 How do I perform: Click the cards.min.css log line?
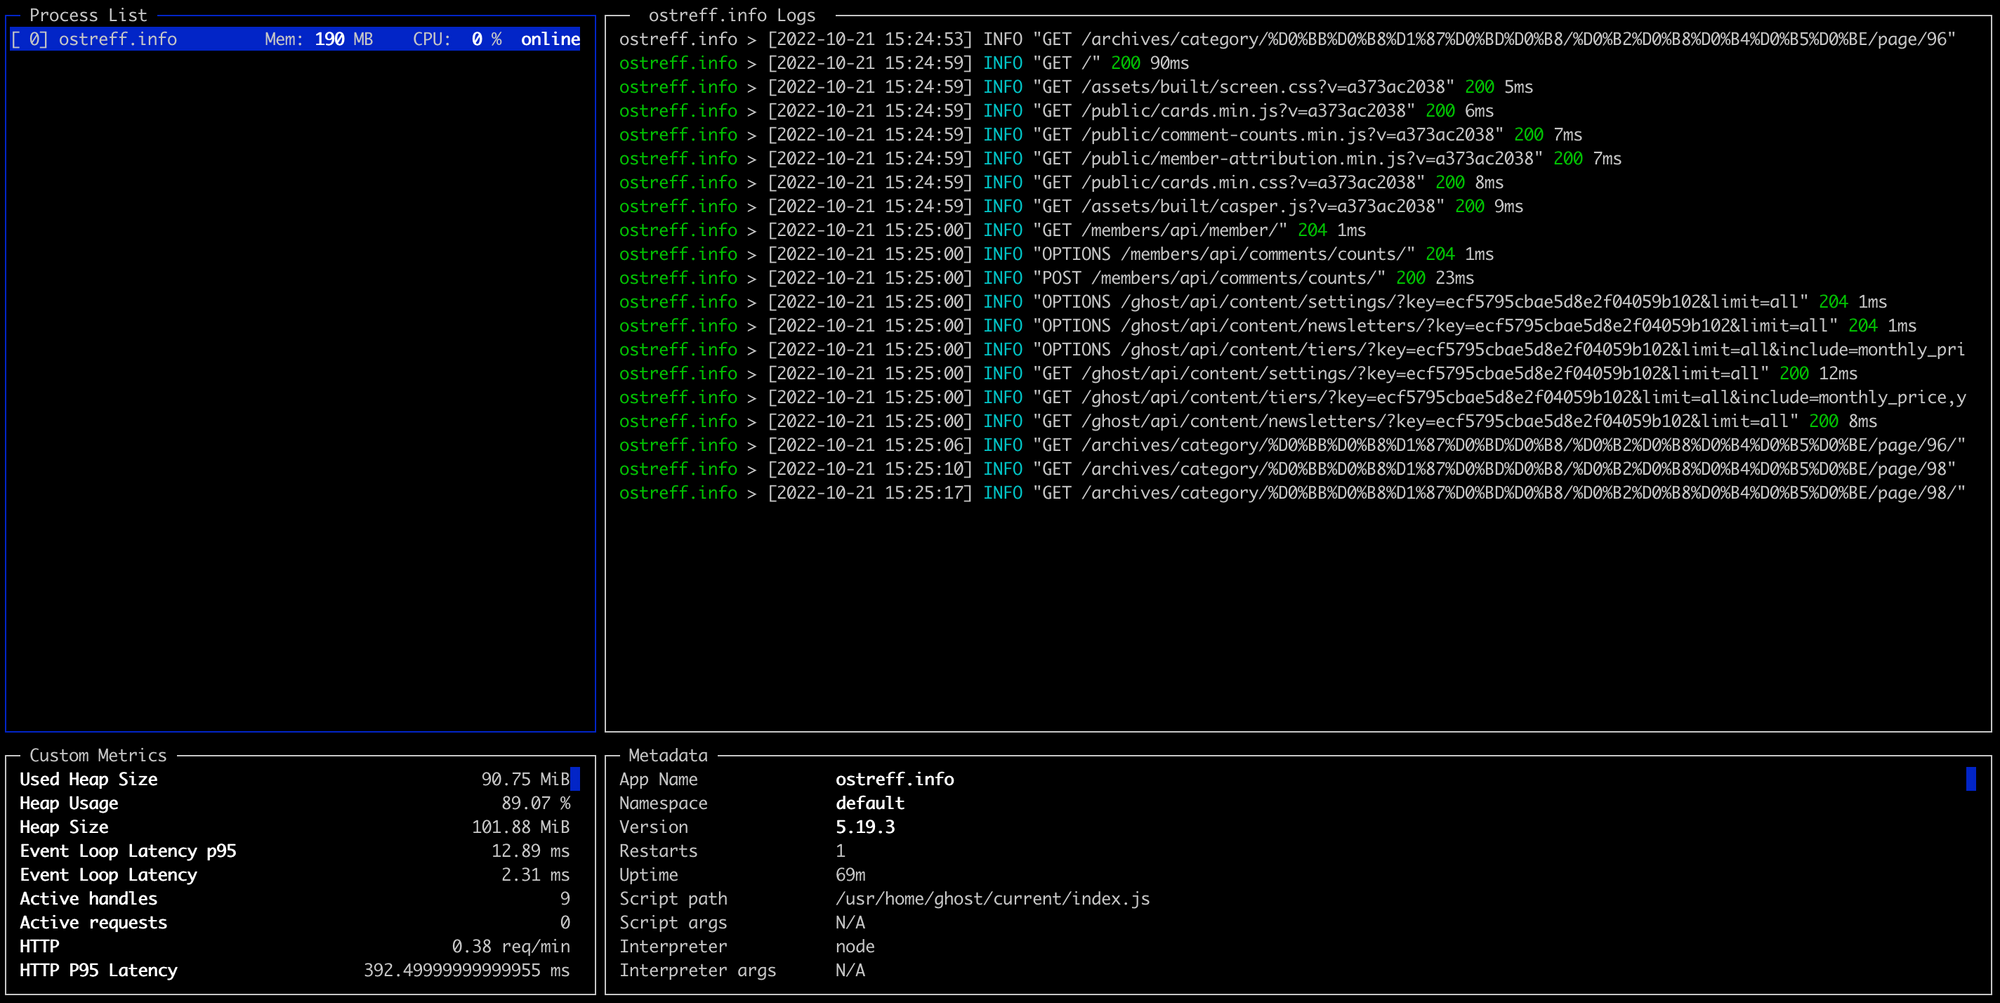pyautogui.click(x=1062, y=183)
